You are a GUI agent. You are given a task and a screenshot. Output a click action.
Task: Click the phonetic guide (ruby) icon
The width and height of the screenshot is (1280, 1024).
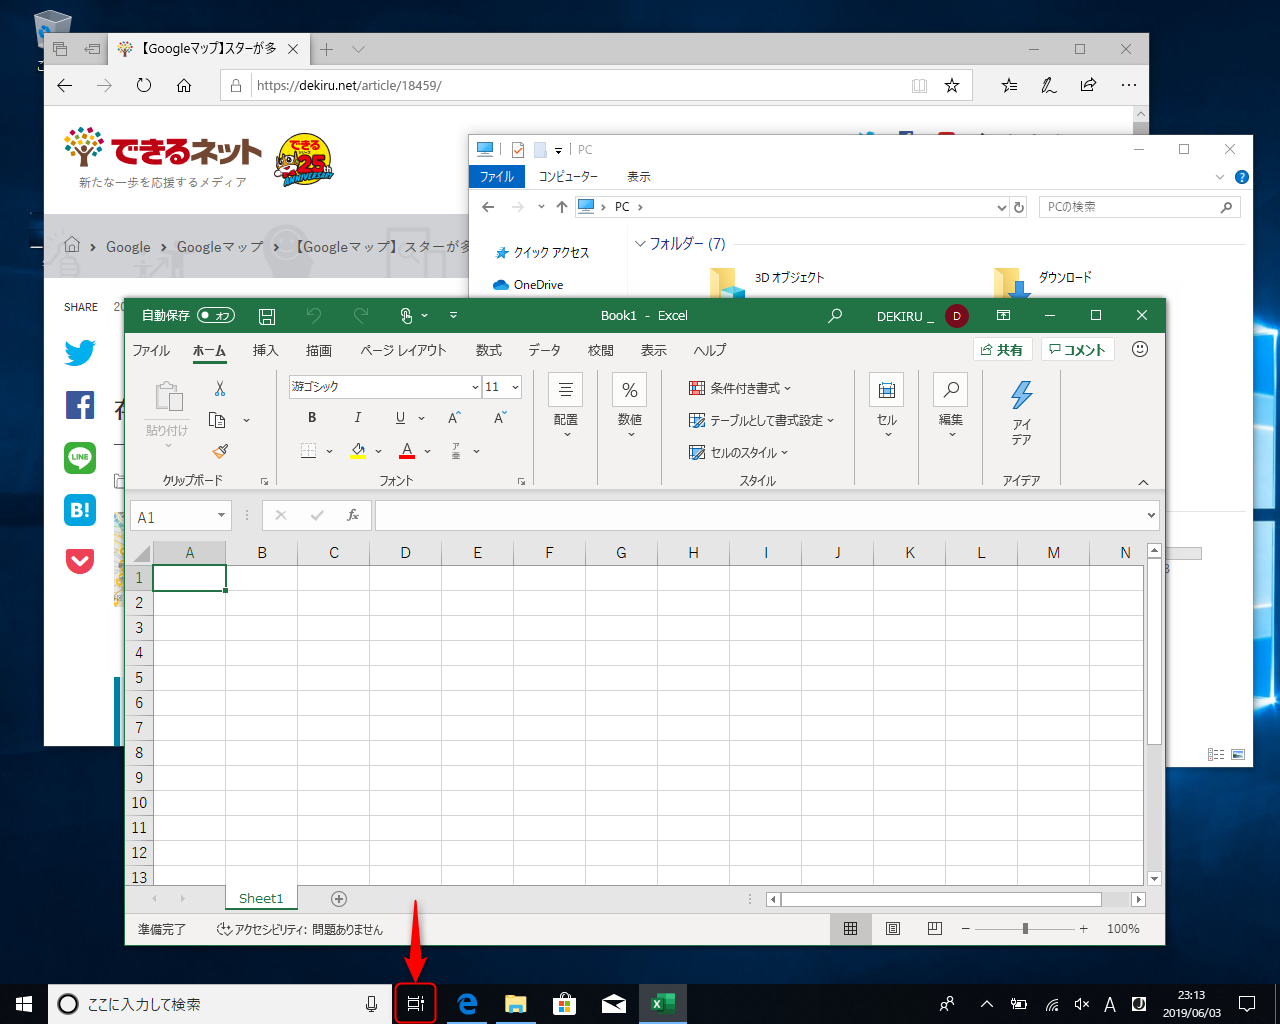(456, 451)
